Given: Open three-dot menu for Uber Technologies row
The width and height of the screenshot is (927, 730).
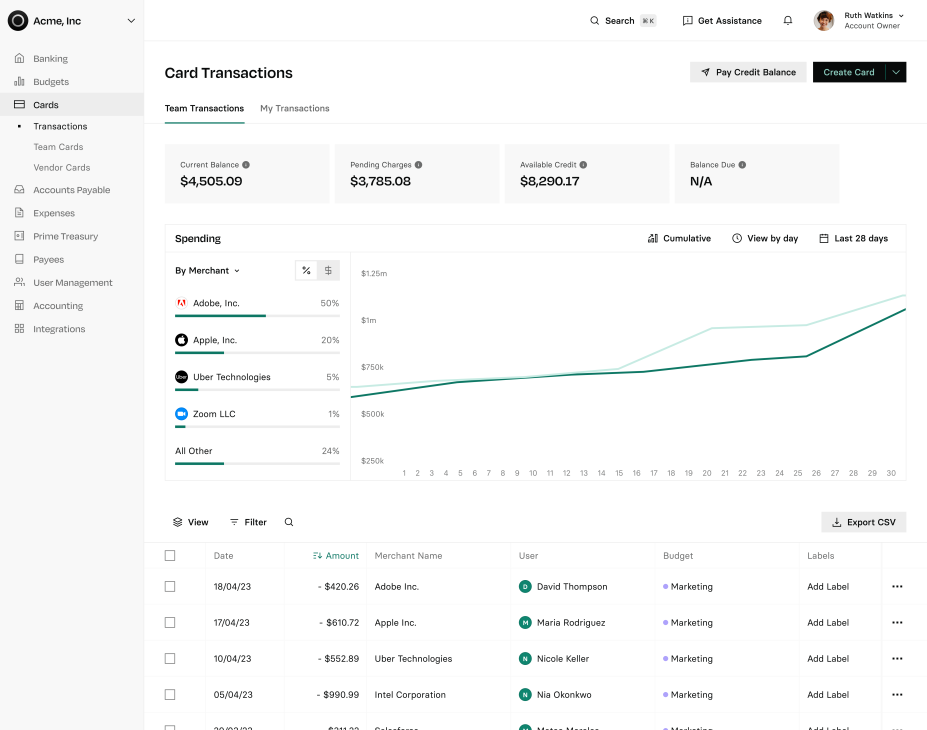Looking at the screenshot, I should (x=896, y=659).
